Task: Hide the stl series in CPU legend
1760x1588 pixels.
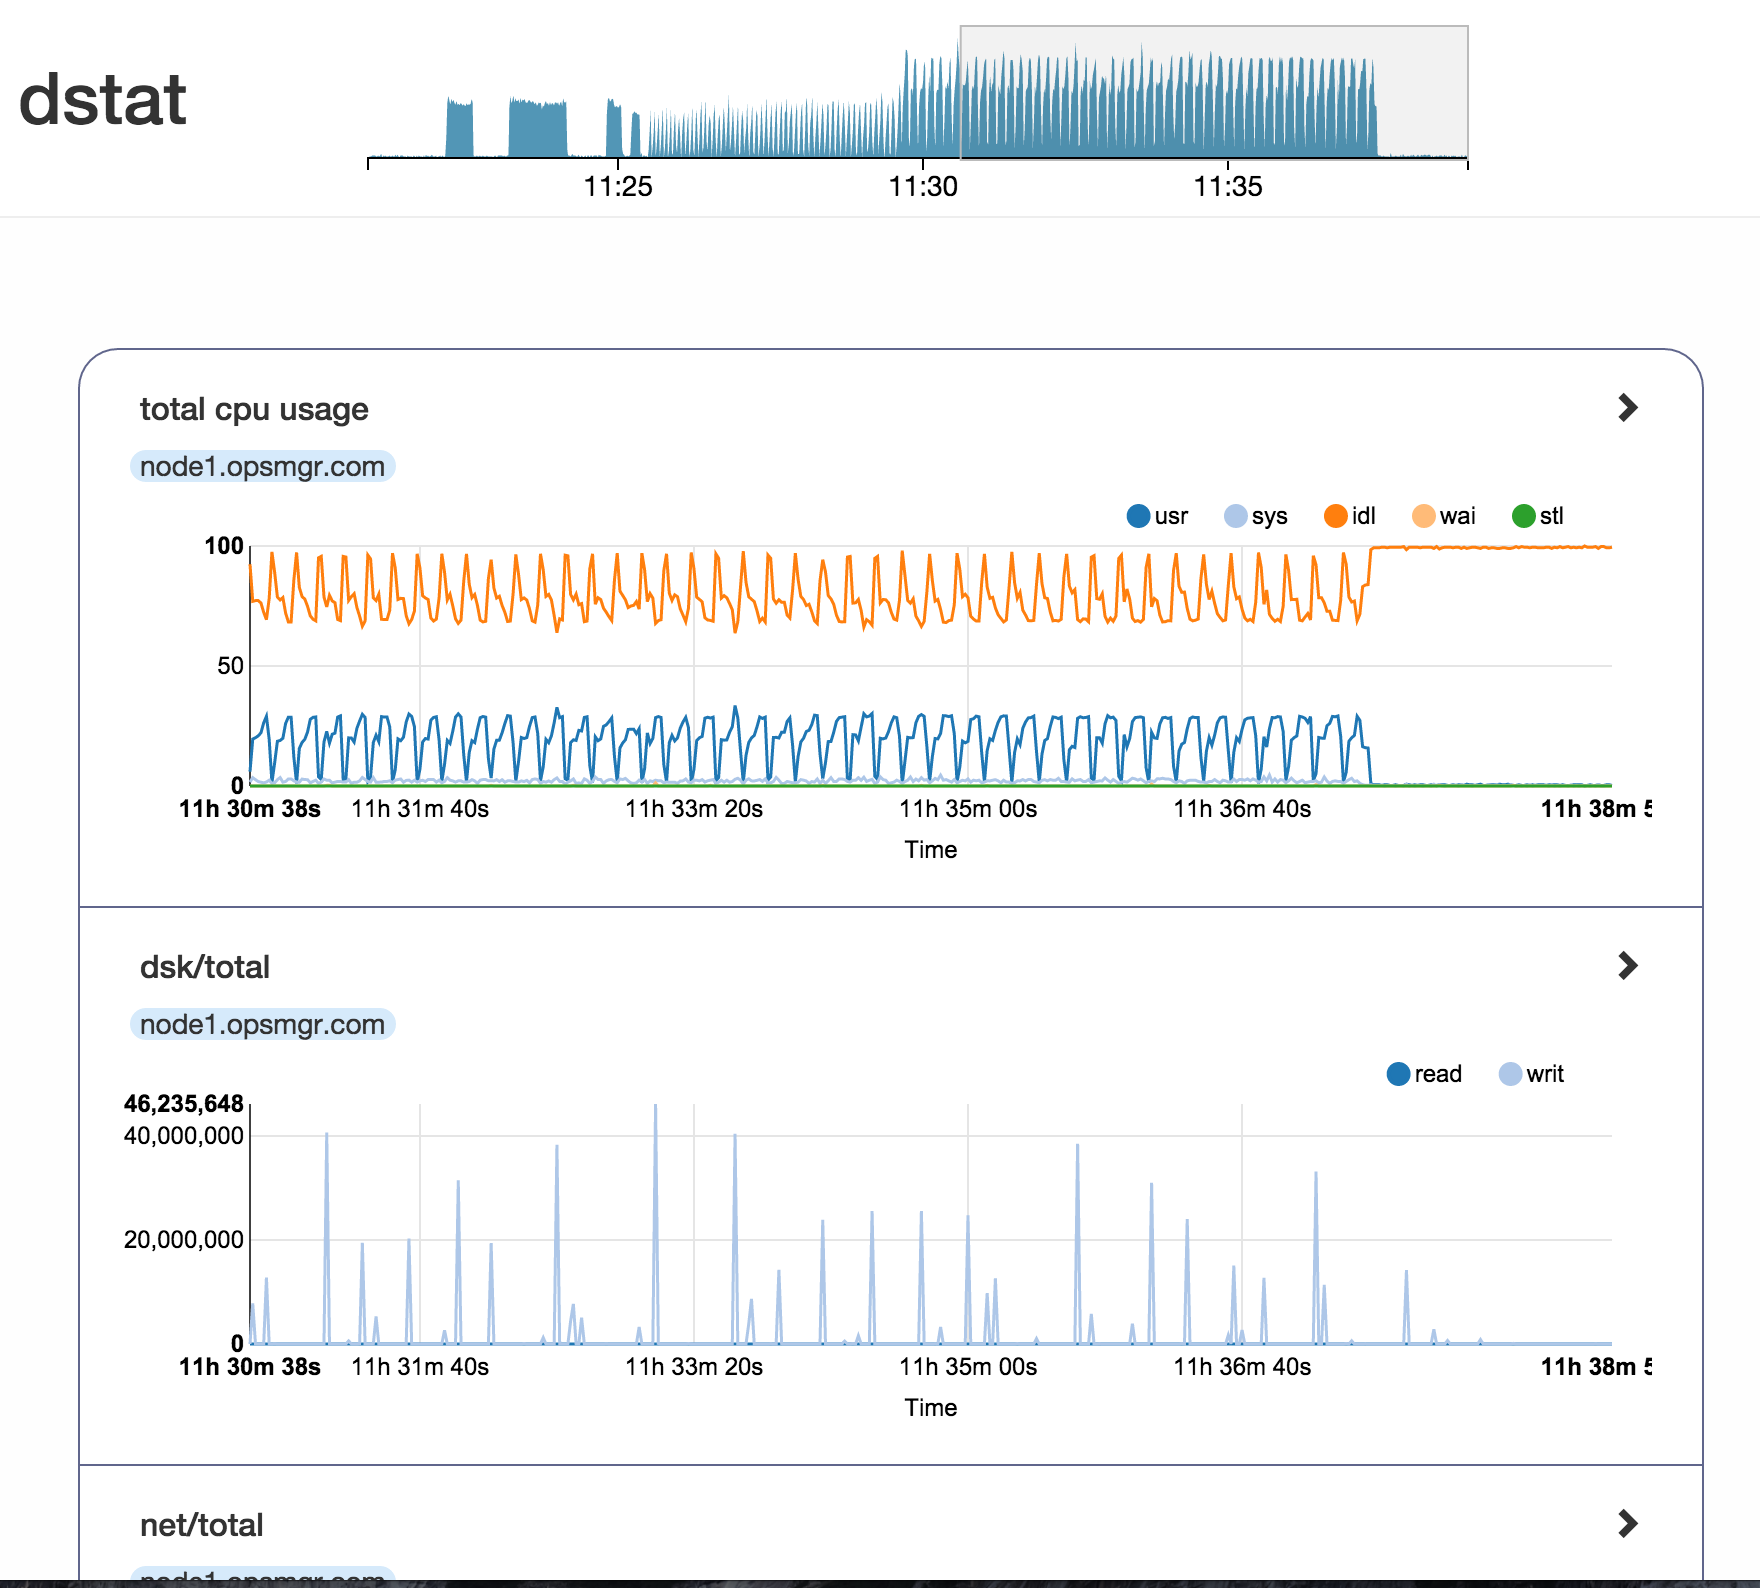Action: point(1538,516)
